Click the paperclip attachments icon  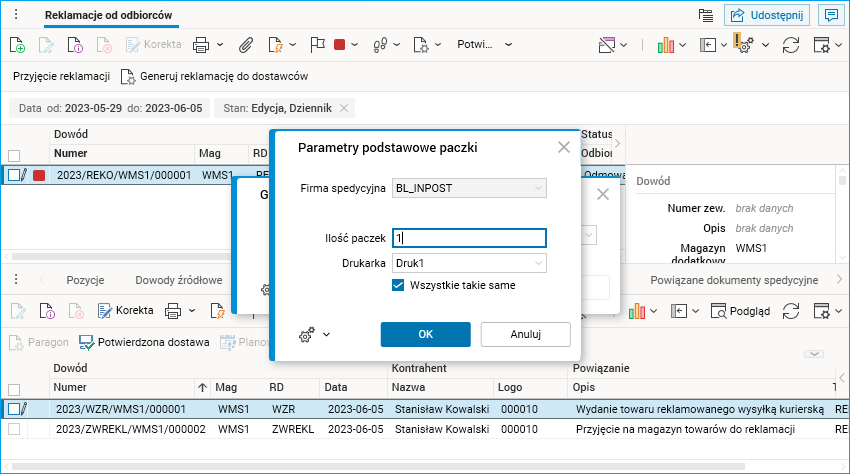tap(245, 45)
